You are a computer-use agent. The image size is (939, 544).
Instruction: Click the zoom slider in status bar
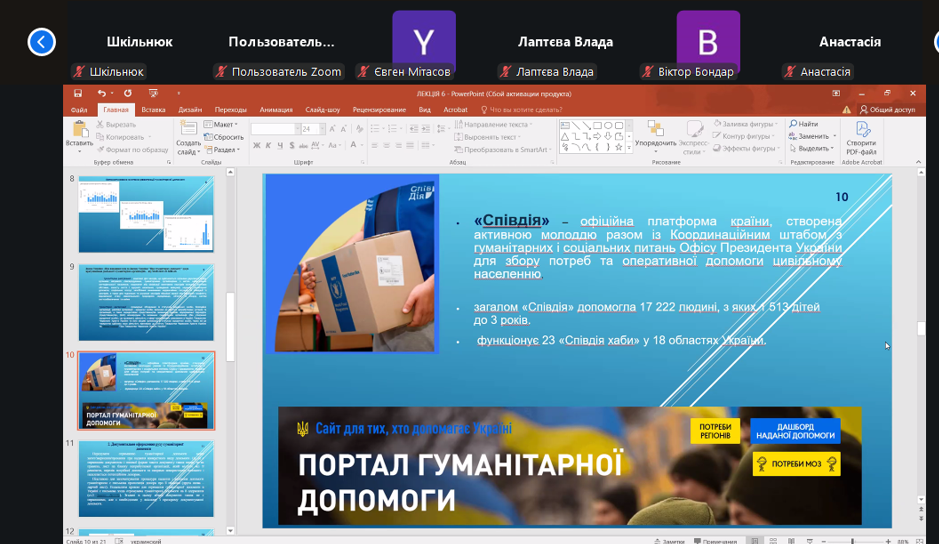pyautogui.click(x=852, y=541)
